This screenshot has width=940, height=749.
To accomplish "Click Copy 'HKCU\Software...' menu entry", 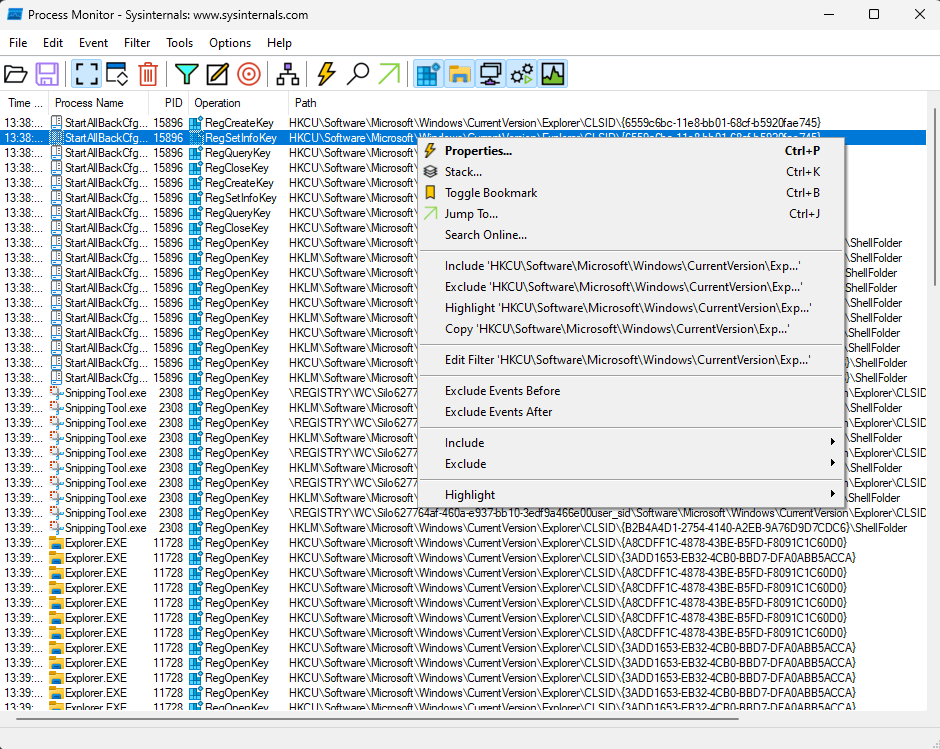I will 631,329.
